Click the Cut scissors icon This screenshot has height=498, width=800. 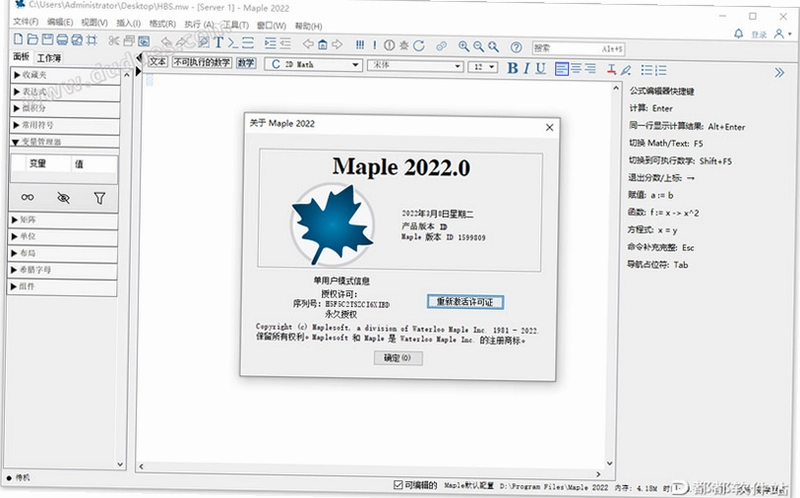coord(114,41)
